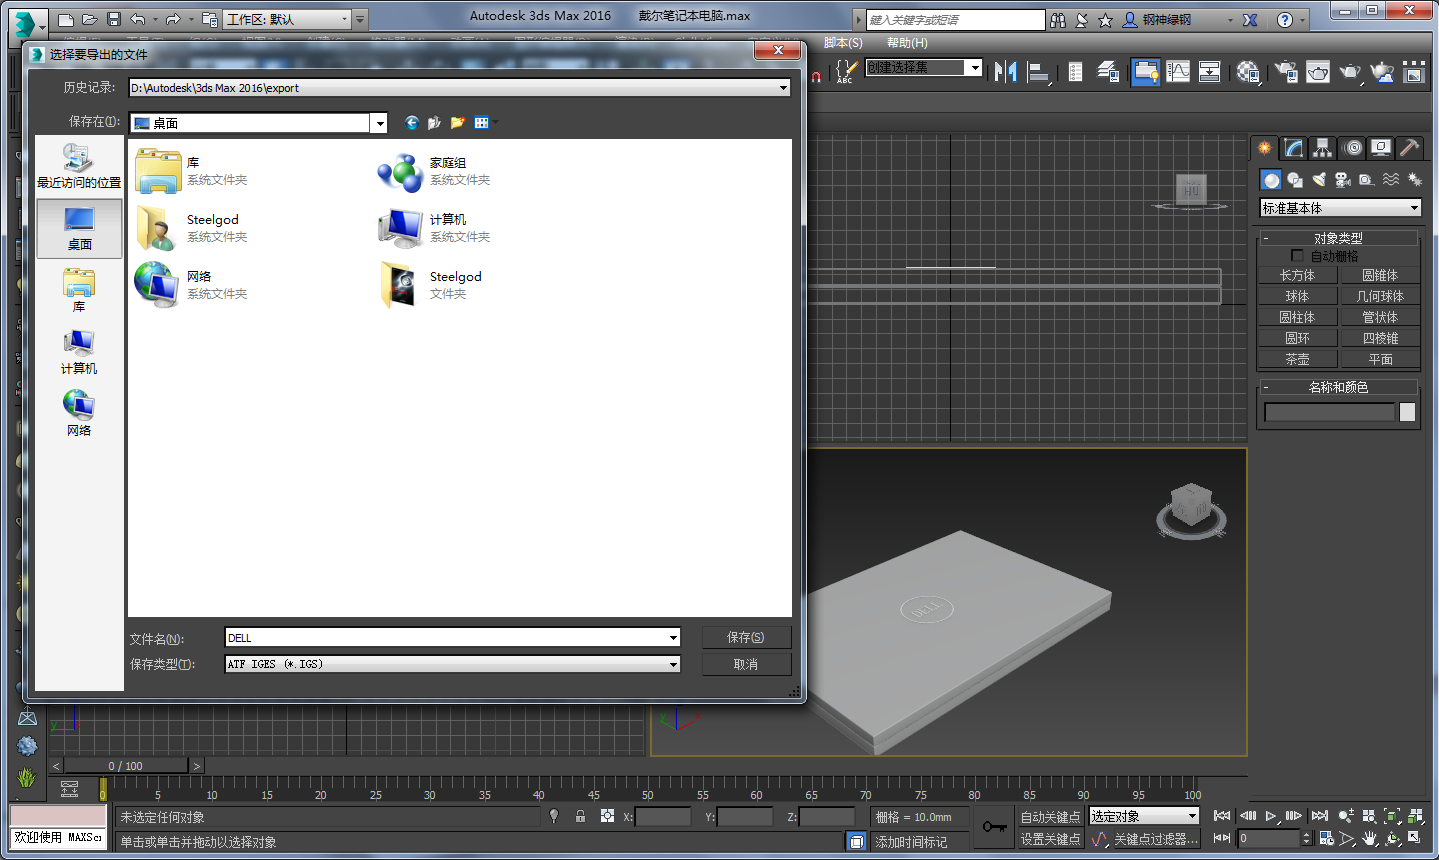Screen dimensions: 1439x860
Task: Toggle the 设置关键点 mode button
Action: 1050,839
